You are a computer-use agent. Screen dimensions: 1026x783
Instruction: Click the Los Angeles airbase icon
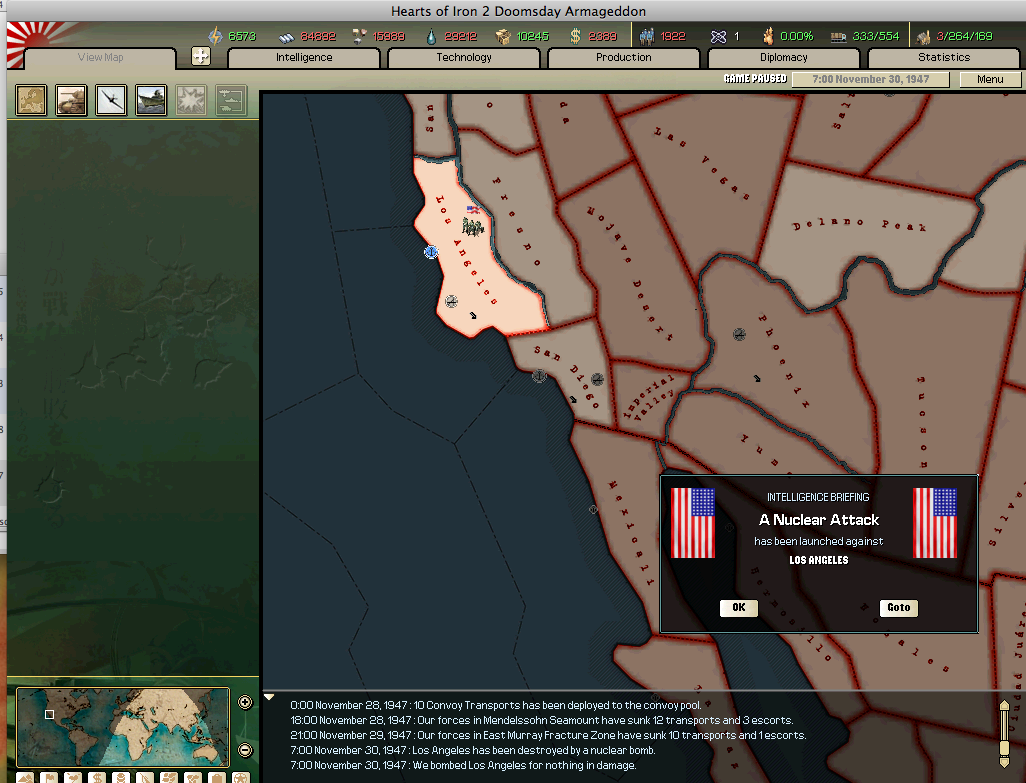point(451,300)
